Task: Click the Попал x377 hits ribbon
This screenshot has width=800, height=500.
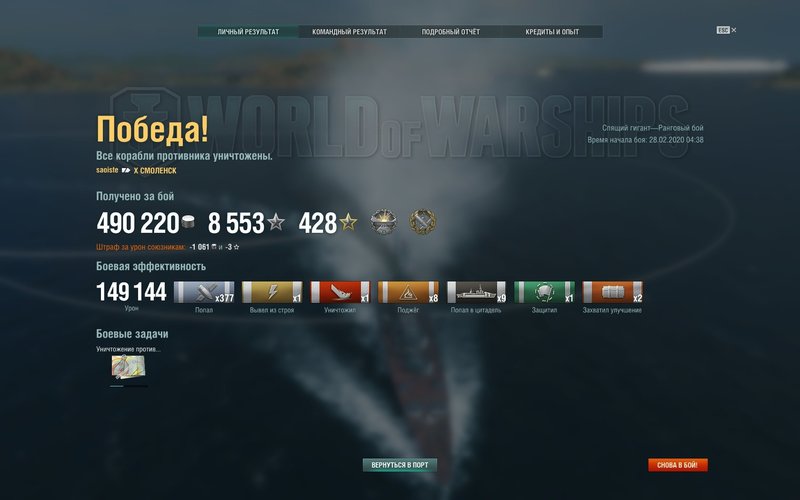Action: 204,292
